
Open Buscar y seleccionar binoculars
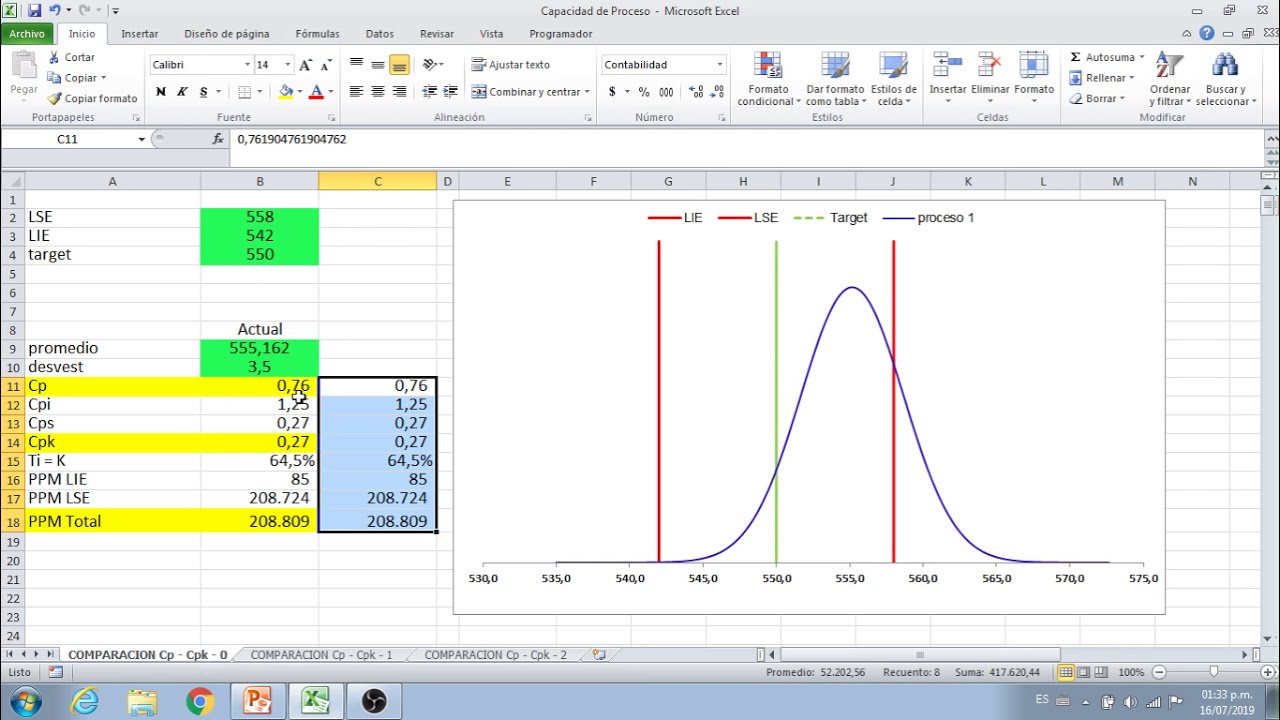(x=1225, y=79)
